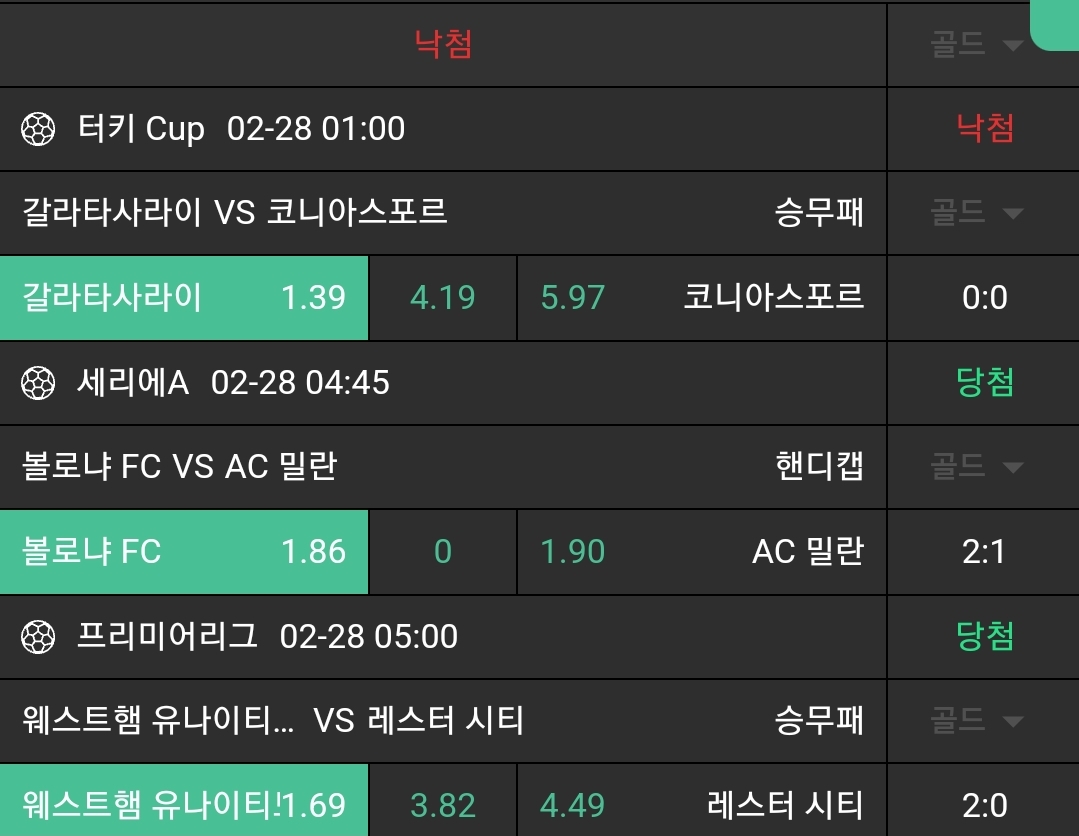Click the red 낙첨 header at top
The height and width of the screenshot is (836, 1079).
click(x=443, y=44)
